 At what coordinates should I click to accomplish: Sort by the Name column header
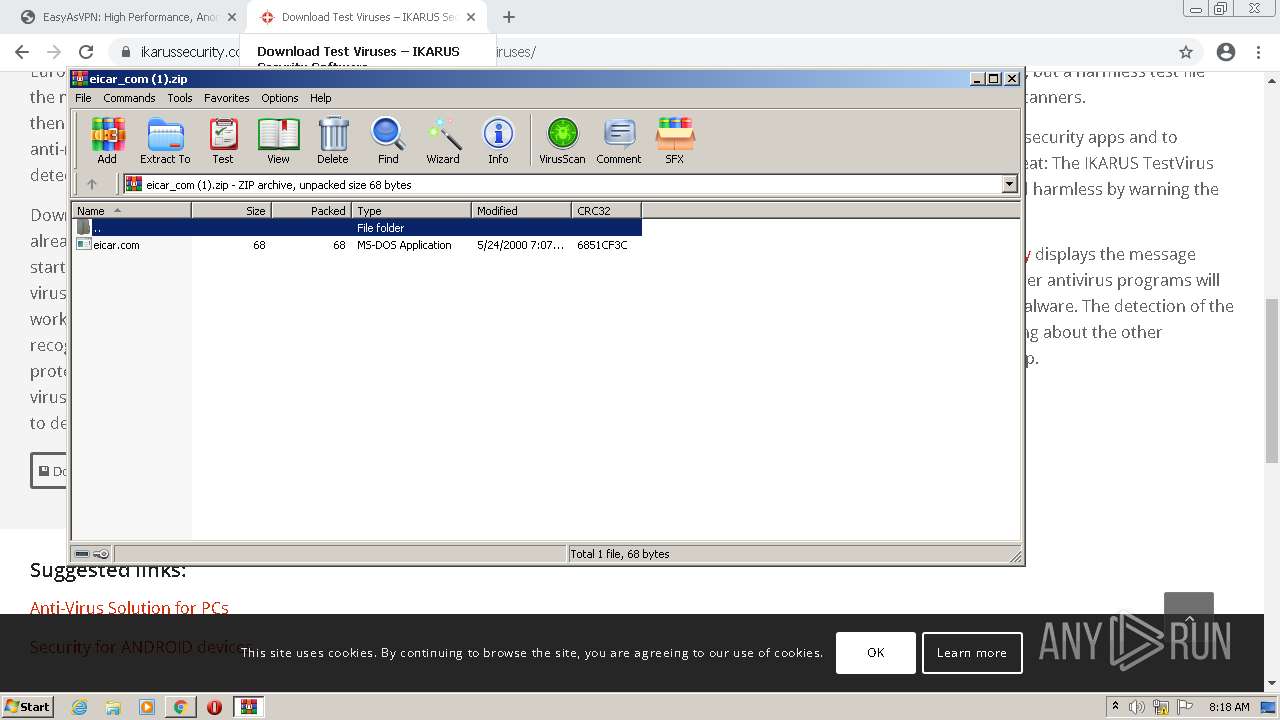point(131,210)
